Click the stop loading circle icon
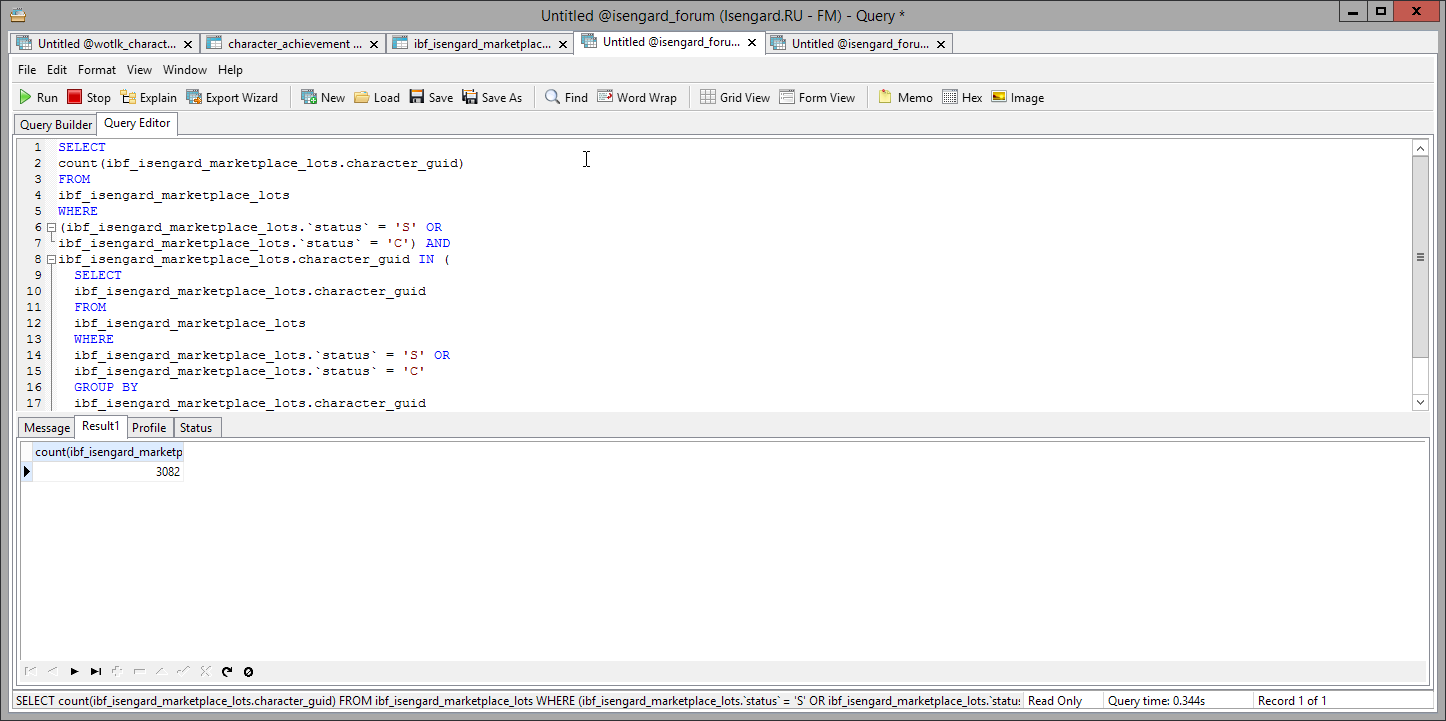The image size is (1446, 721). 249,671
